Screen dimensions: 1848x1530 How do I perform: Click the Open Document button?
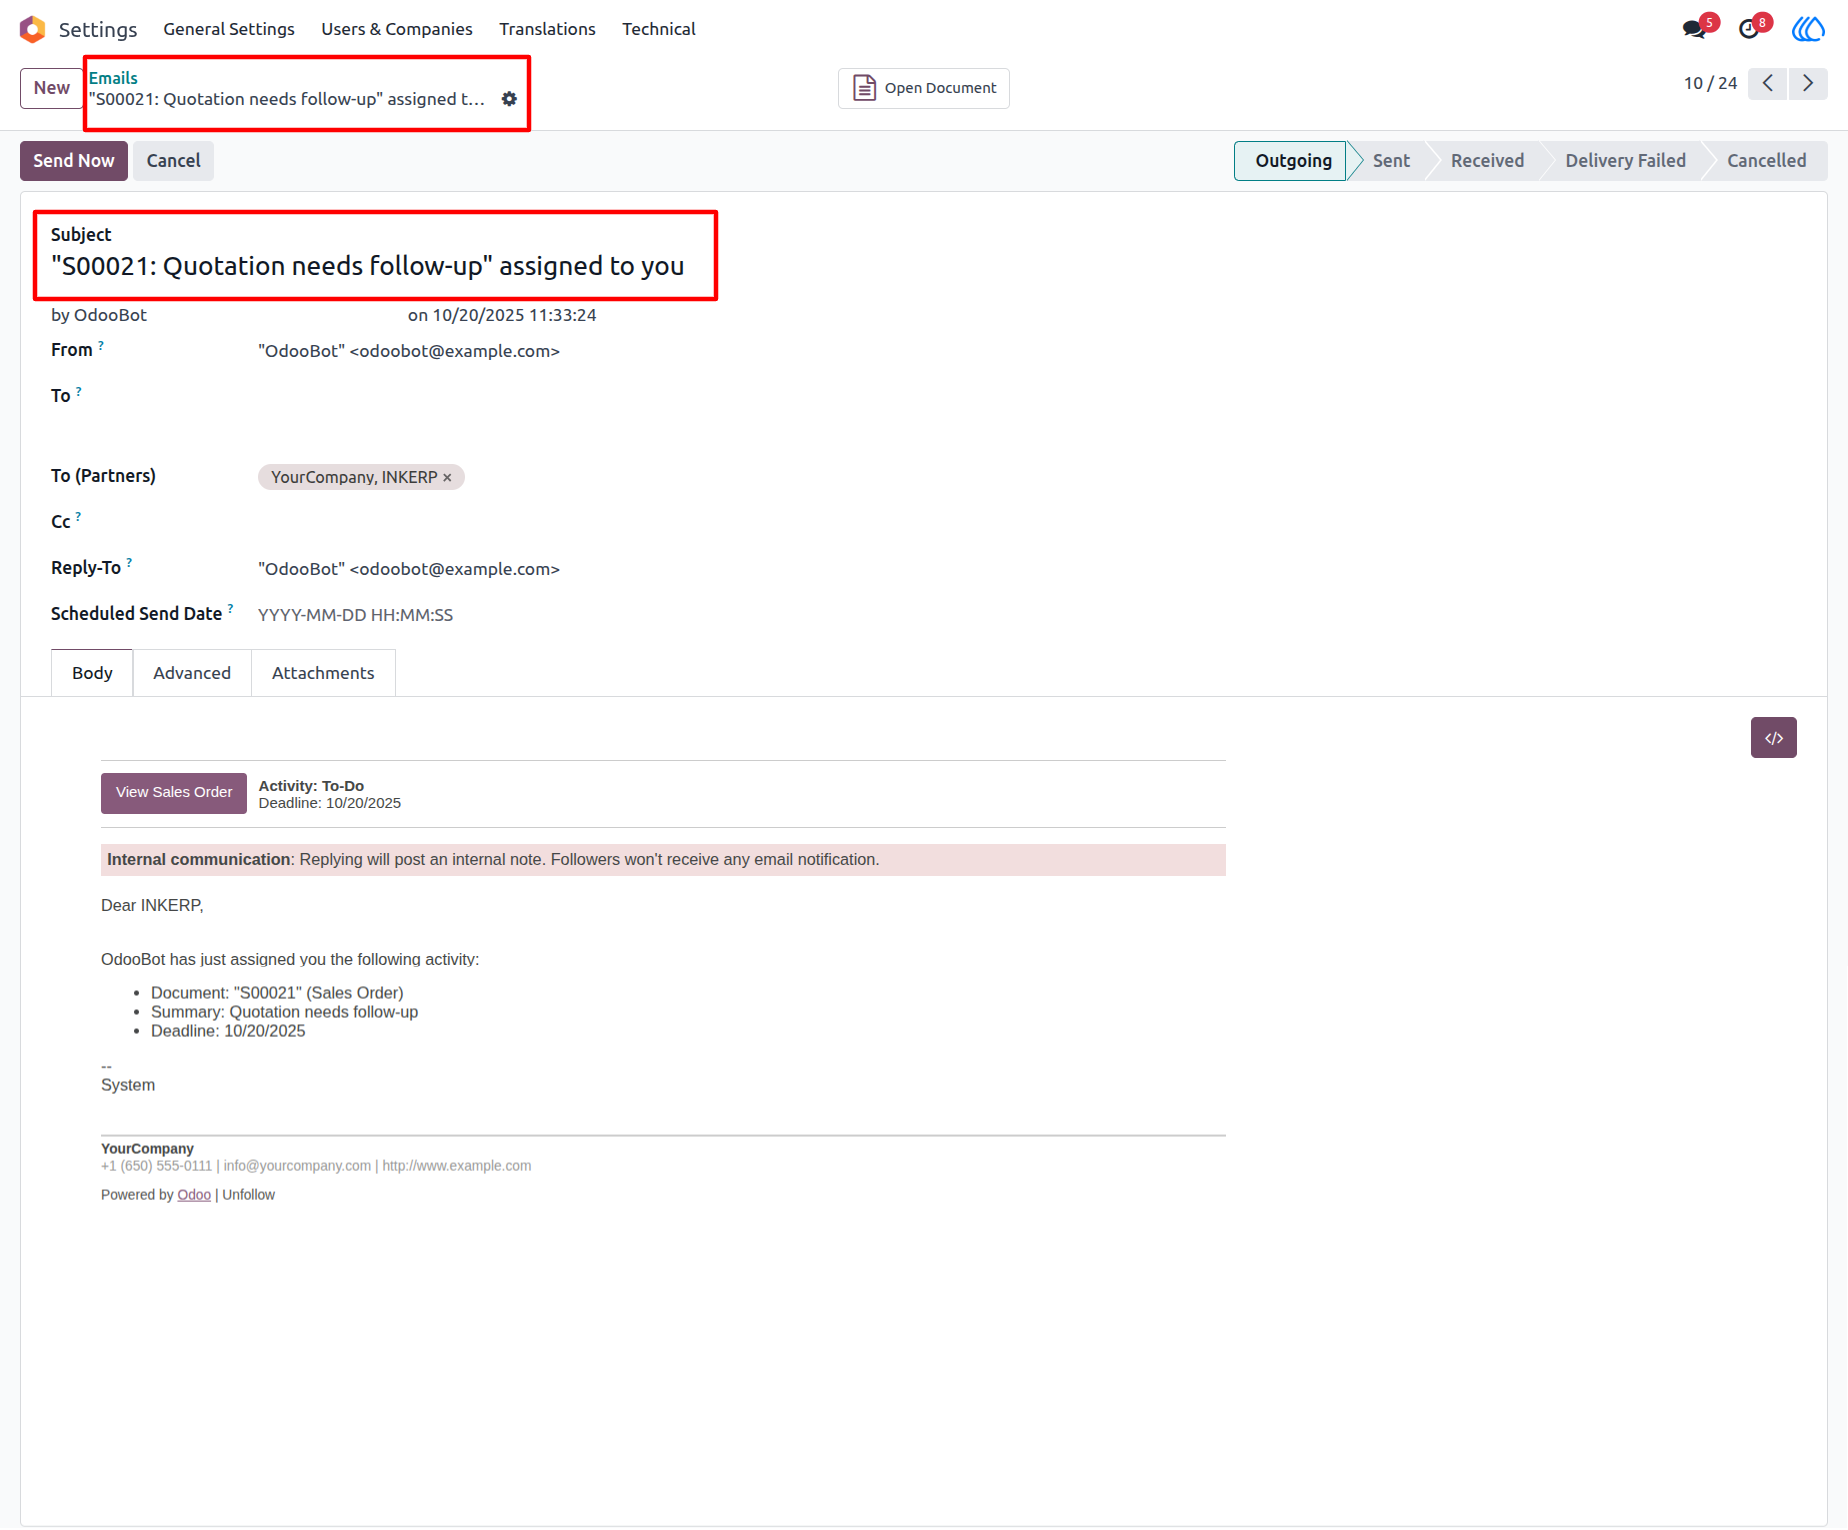click(924, 88)
